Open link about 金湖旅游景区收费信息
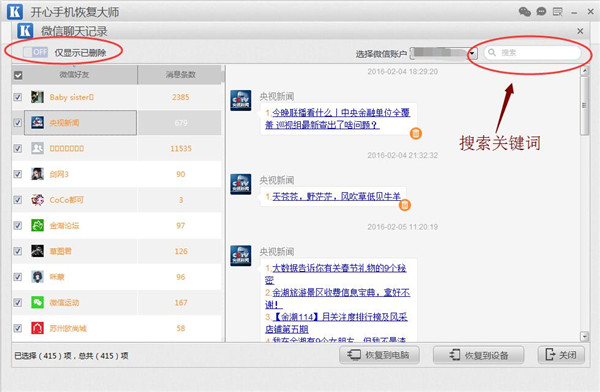 pos(338,298)
